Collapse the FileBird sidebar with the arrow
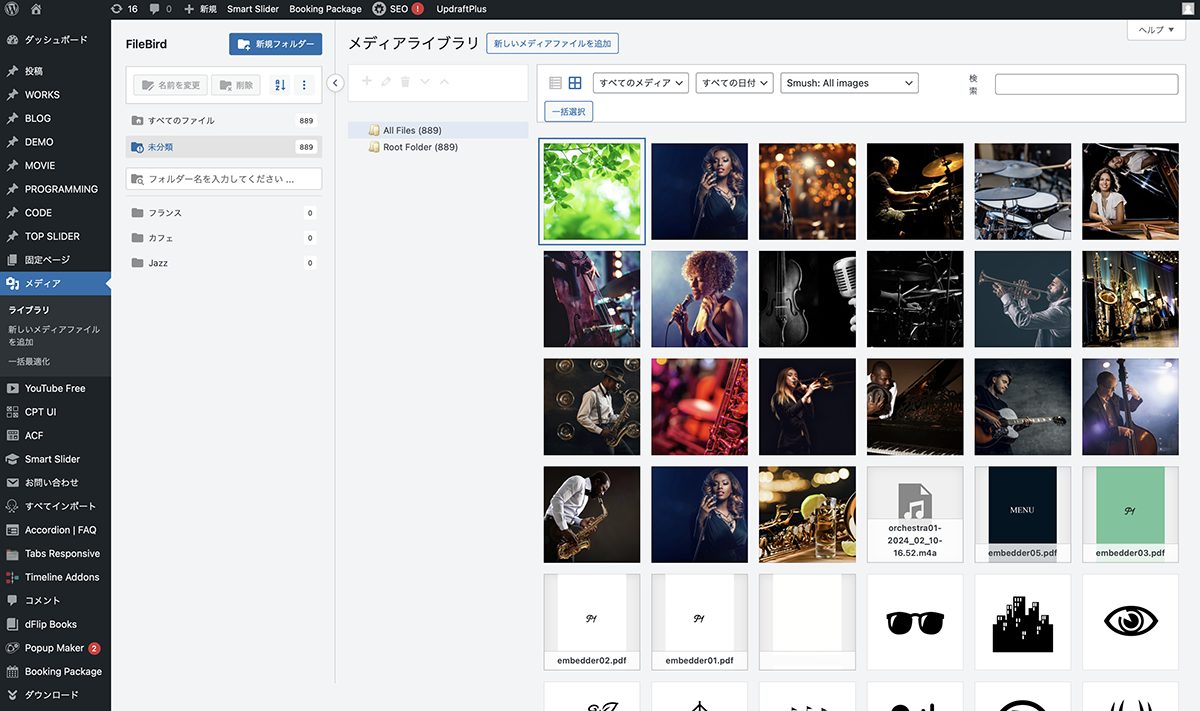This screenshot has height=711, width=1200. coord(336,83)
